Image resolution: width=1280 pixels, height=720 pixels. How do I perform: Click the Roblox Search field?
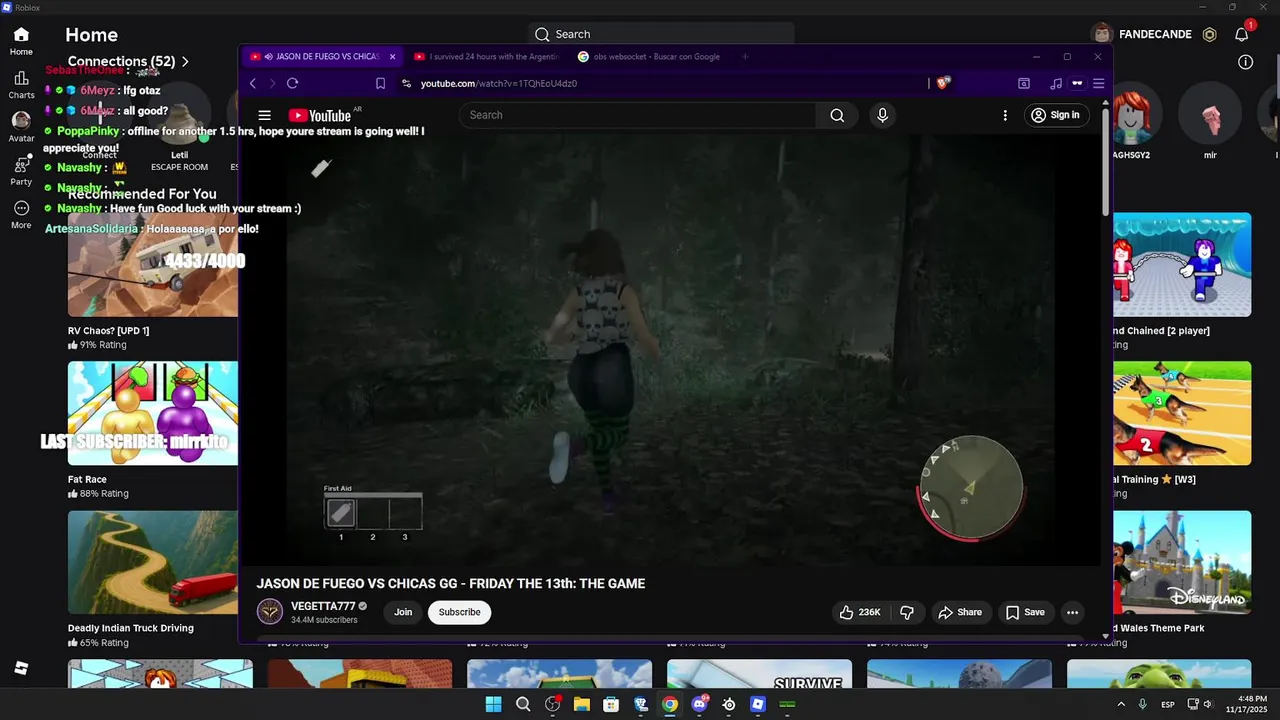(x=661, y=34)
